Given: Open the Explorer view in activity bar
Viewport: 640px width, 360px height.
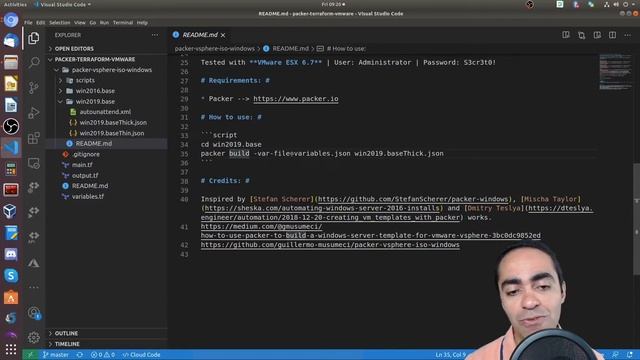Looking at the screenshot, I should (x=34, y=38).
